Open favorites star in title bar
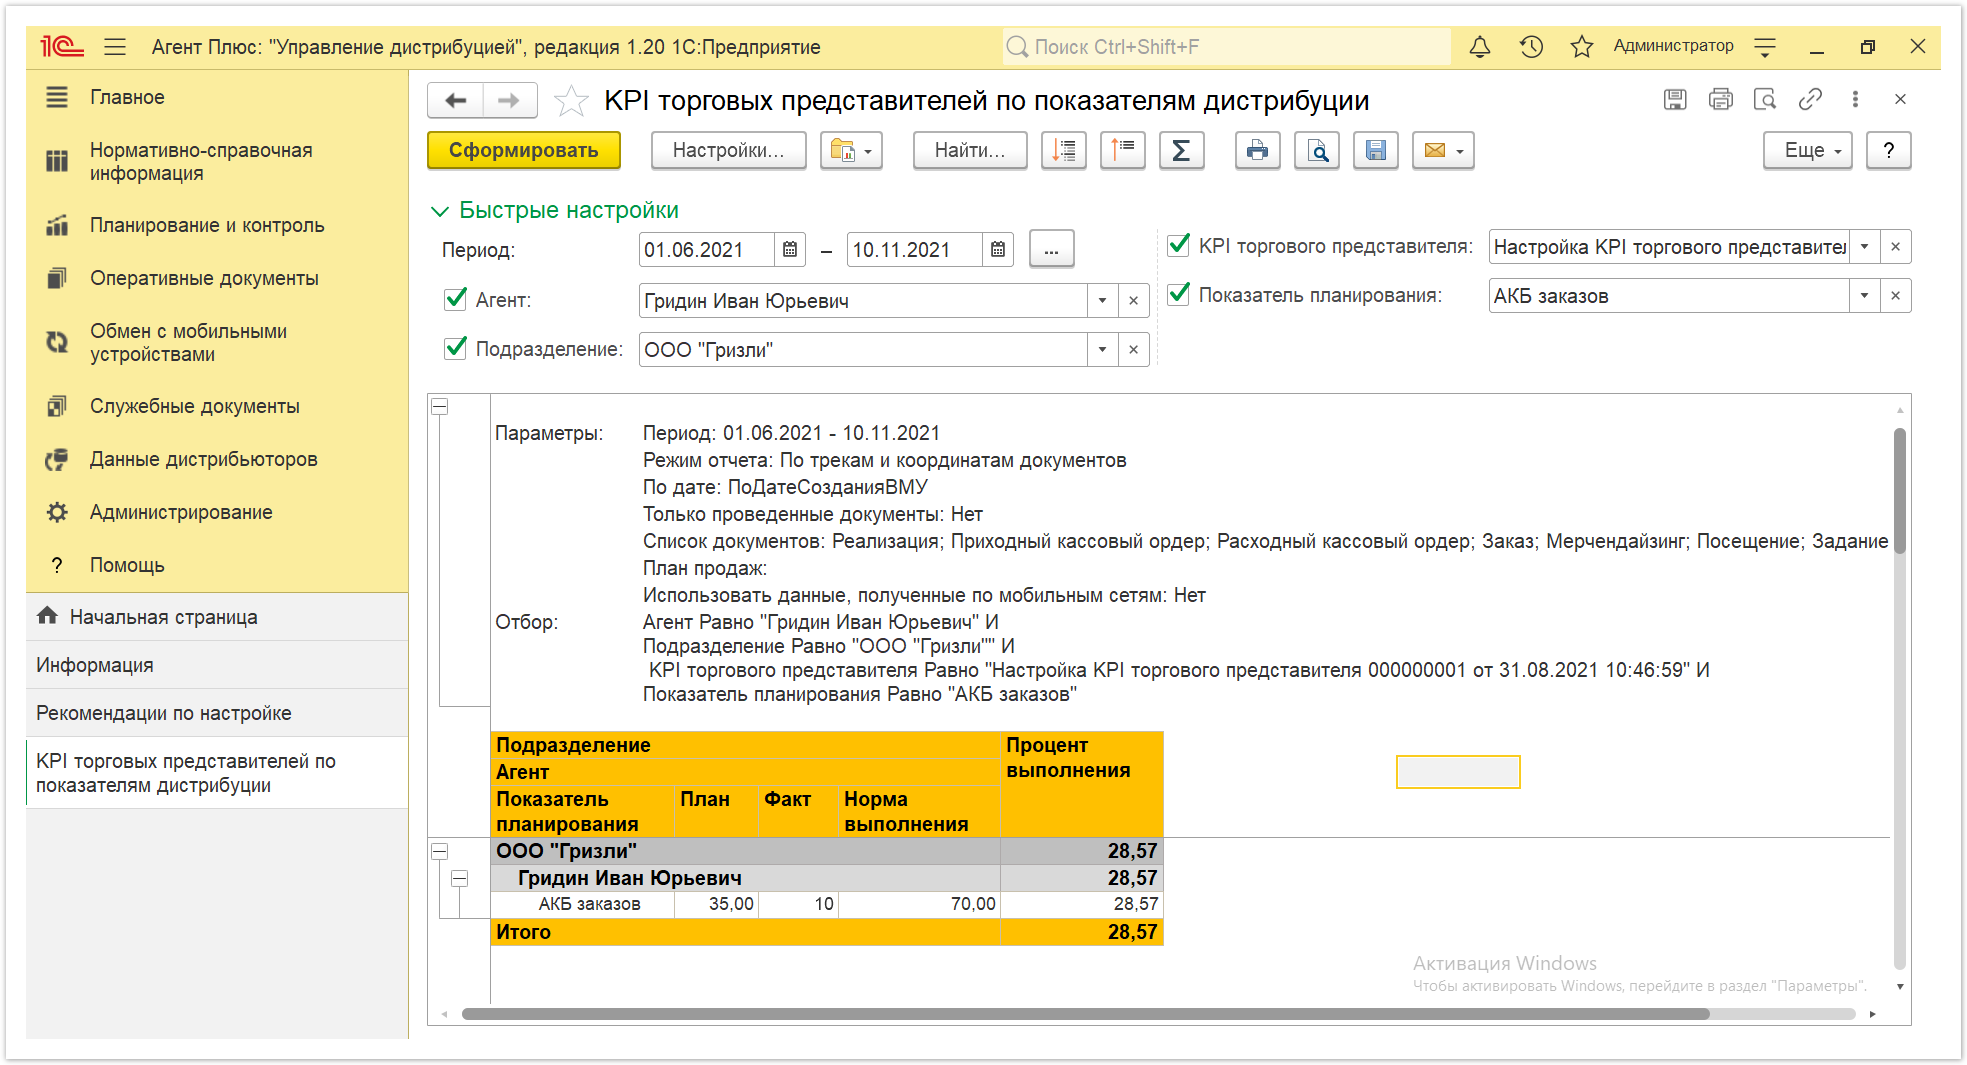1967x1065 pixels. [x=1581, y=47]
